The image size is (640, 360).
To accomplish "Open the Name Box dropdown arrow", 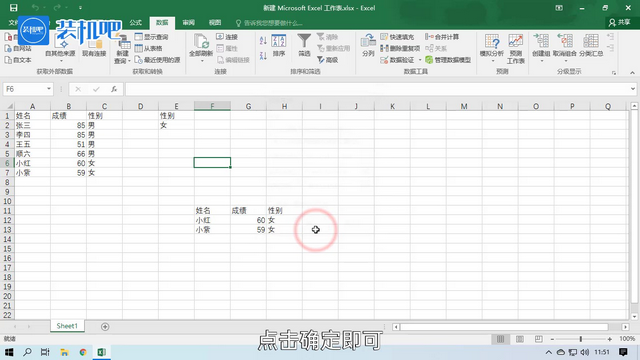I will coord(49,89).
